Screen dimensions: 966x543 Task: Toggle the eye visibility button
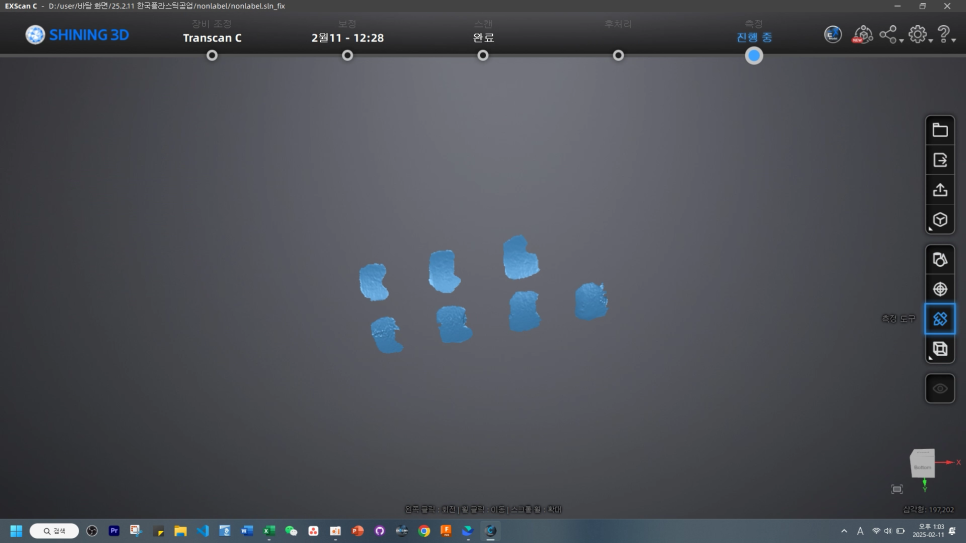coord(940,388)
